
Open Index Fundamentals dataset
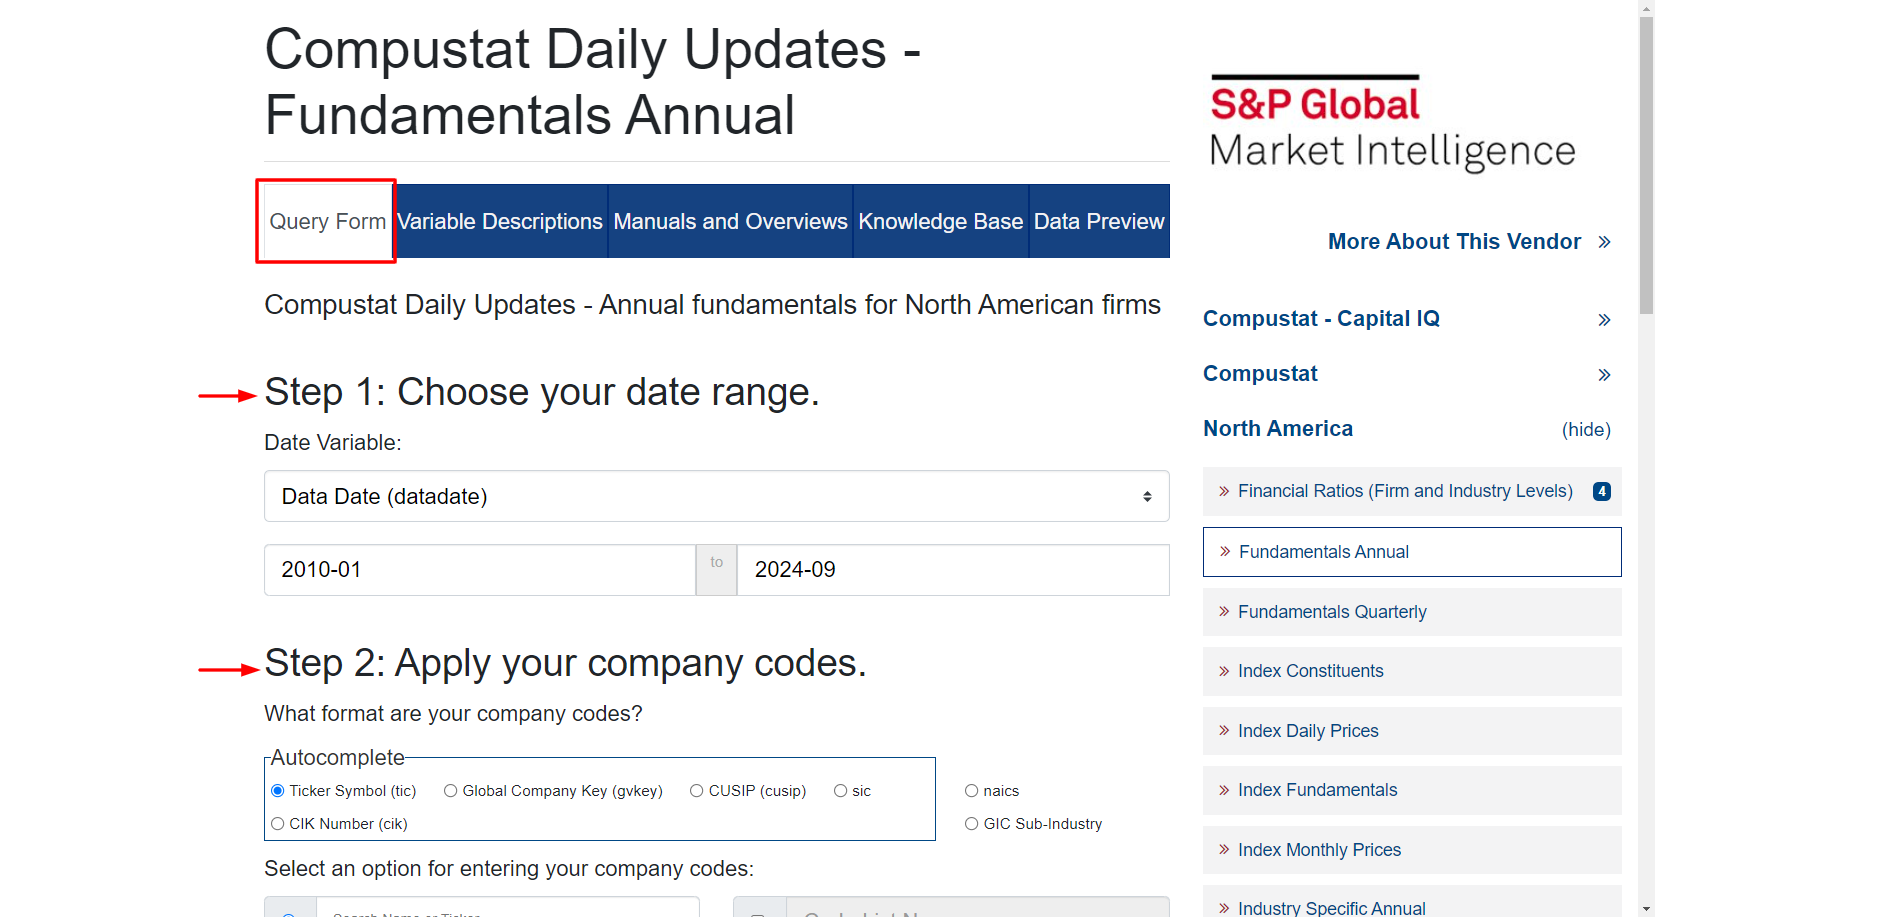(1412, 790)
